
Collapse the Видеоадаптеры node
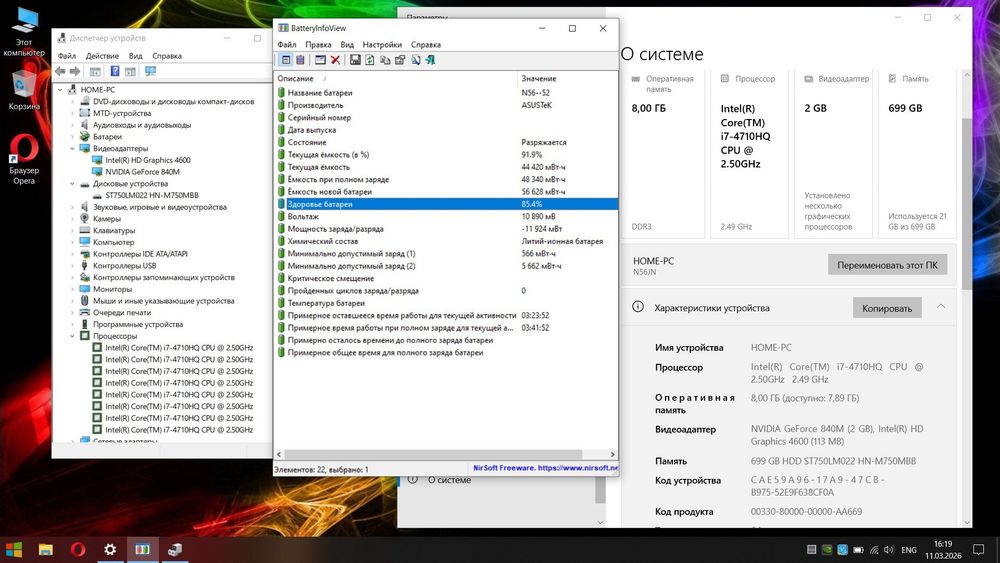(72, 149)
